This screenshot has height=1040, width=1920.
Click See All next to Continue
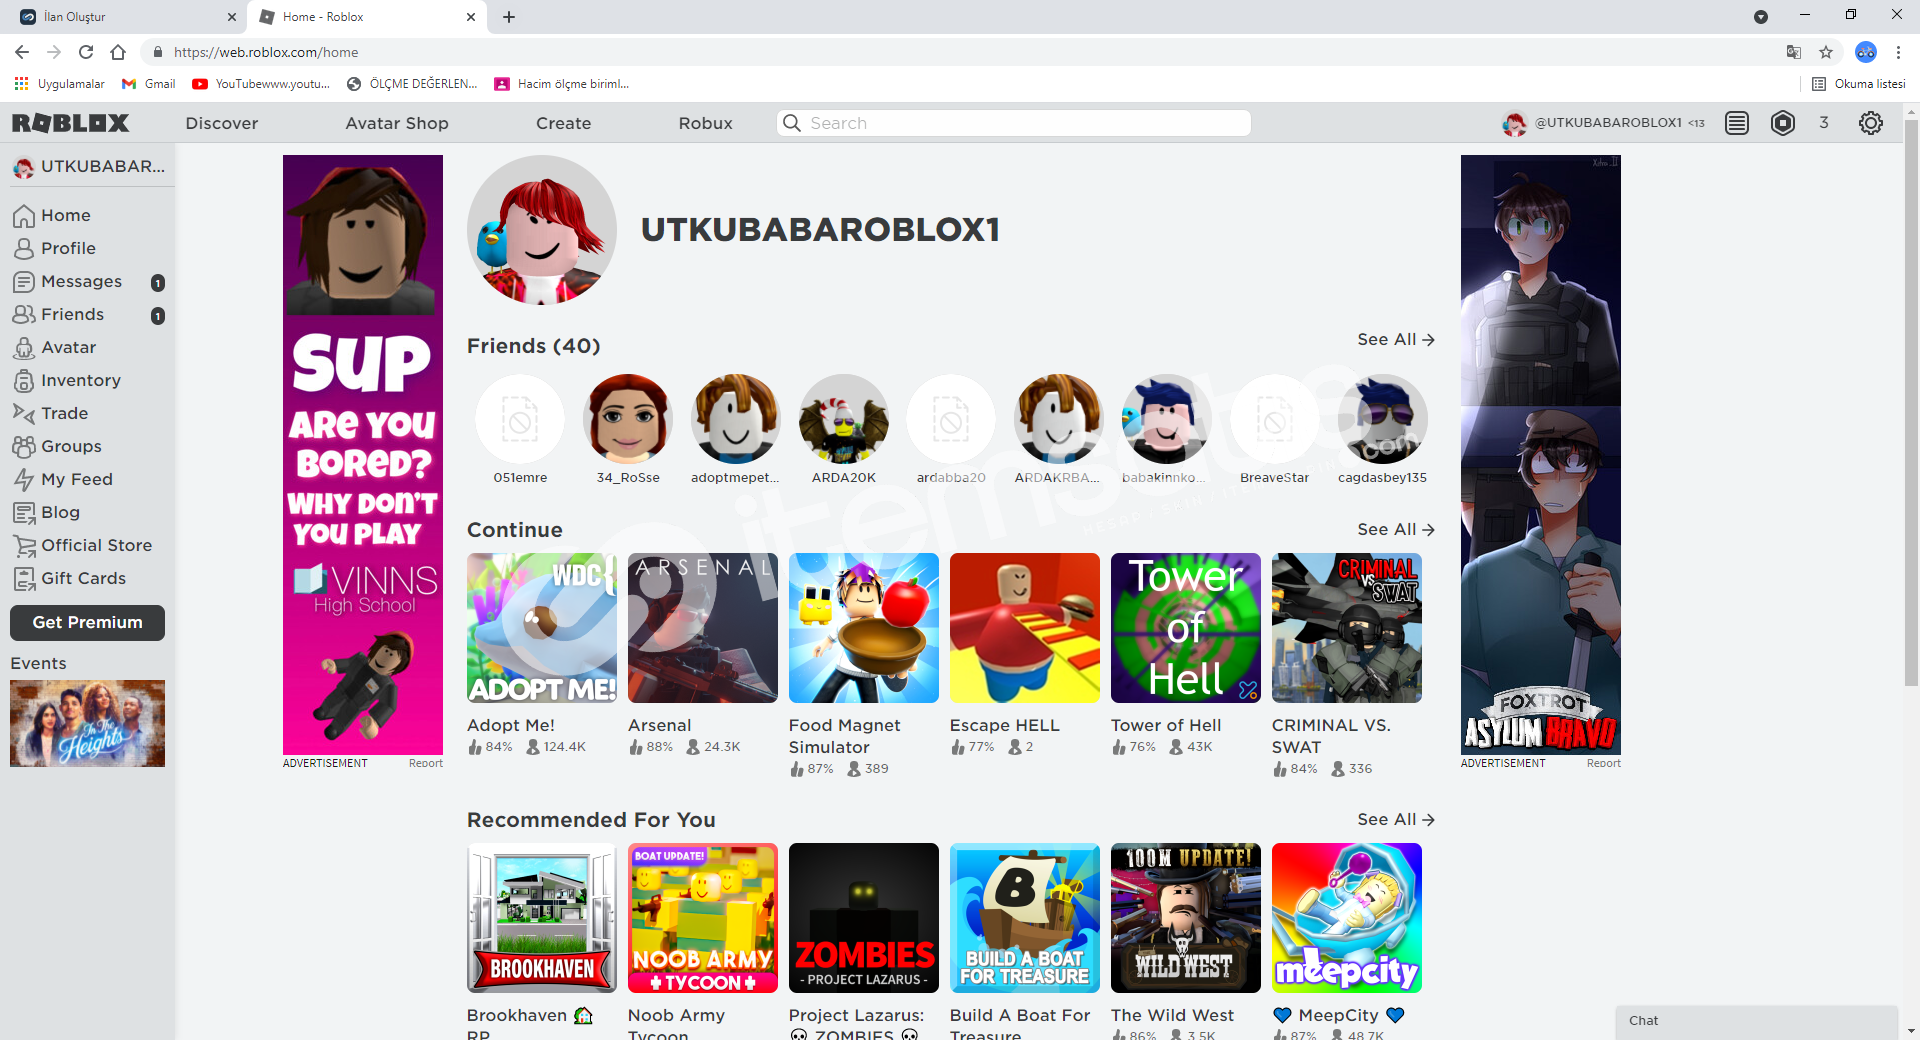pos(1396,530)
